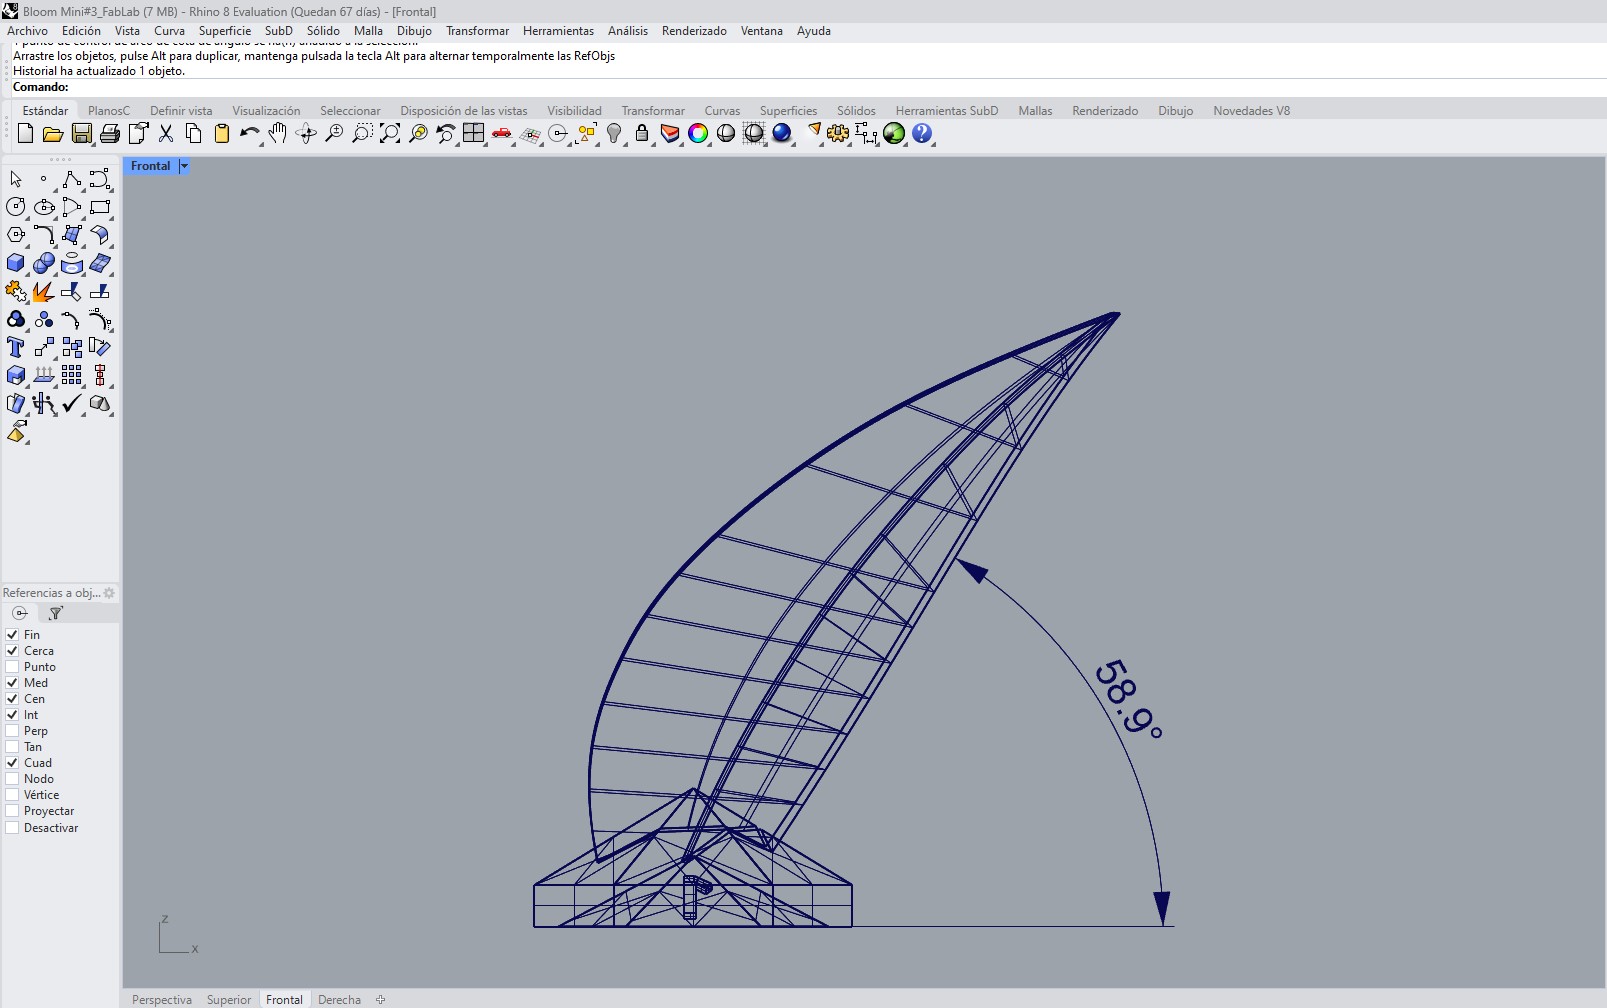
Task: Switch to the Curvas toolbar tab
Action: [722, 111]
